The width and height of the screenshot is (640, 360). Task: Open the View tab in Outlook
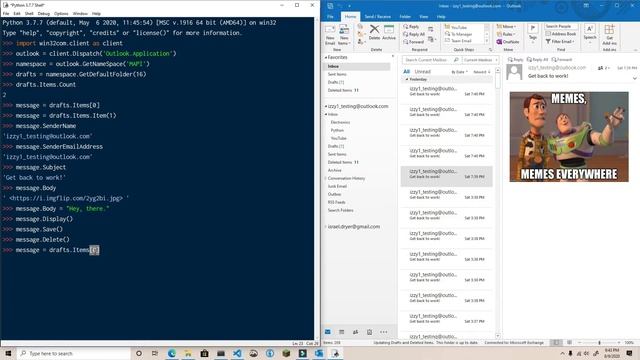[424, 17]
